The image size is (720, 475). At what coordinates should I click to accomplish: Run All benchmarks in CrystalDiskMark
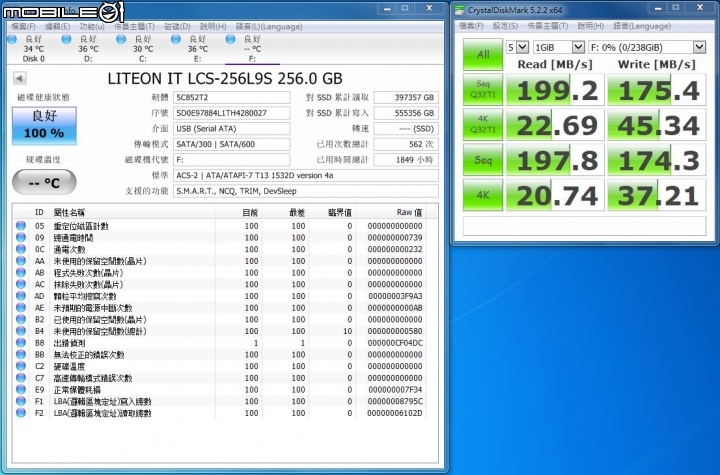coord(483,54)
